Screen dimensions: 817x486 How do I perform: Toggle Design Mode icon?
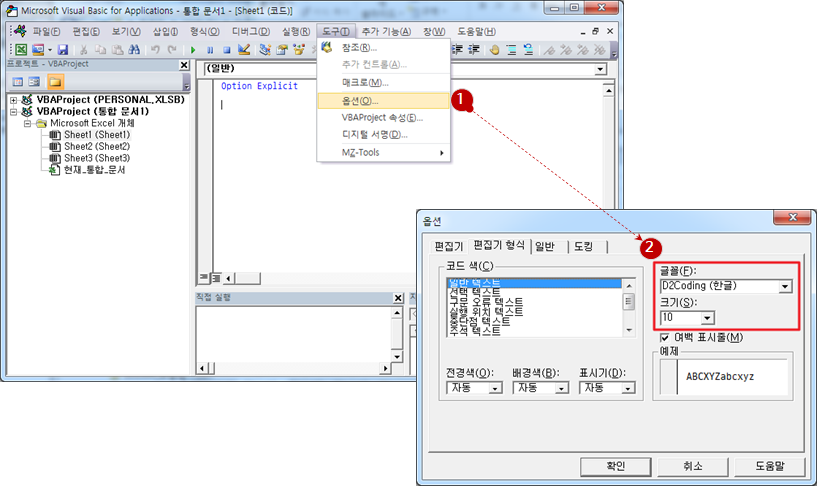pos(244,49)
